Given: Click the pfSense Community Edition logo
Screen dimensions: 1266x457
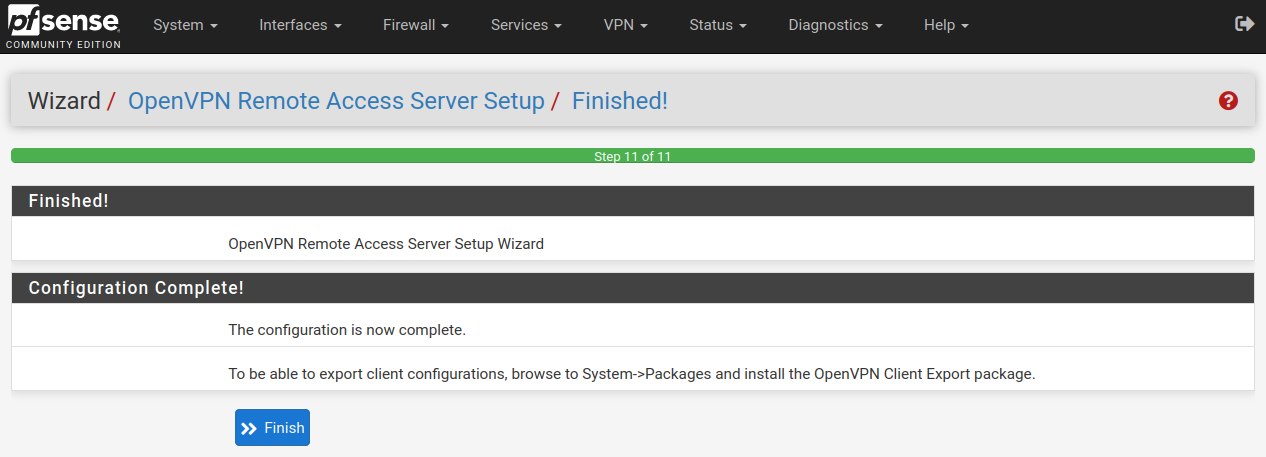Looking at the screenshot, I should pyautogui.click(x=62, y=26).
